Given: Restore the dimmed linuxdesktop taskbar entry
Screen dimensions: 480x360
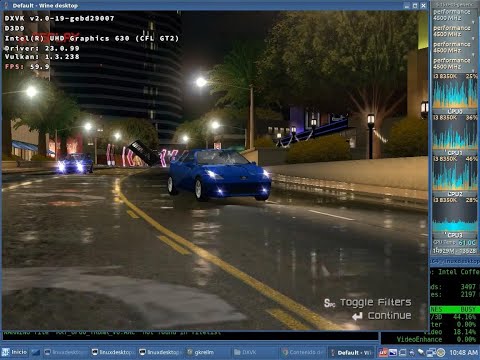Looking at the screenshot, I should click(66, 352).
